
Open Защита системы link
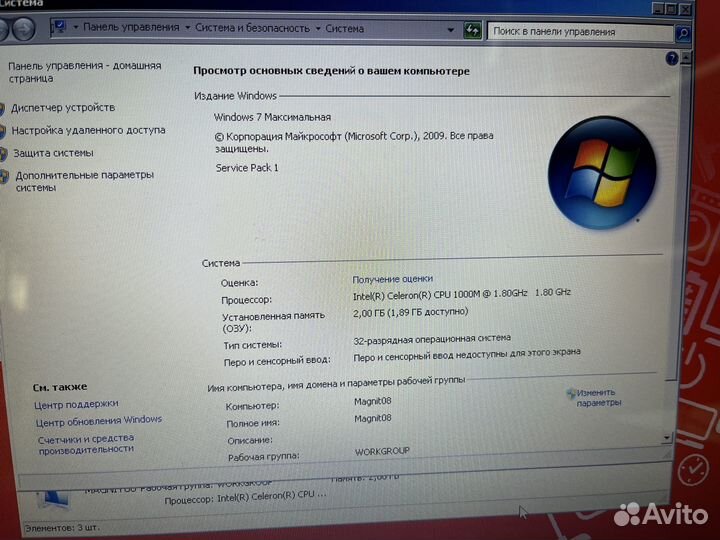coord(53,153)
